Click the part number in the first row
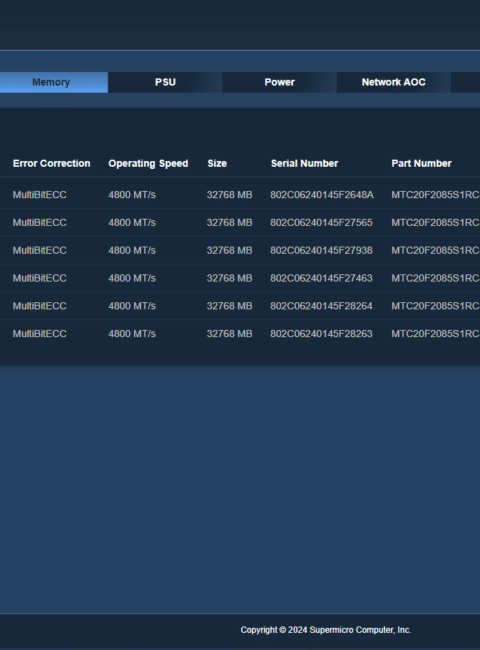Screen dimensions: 480x650 [435, 195]
